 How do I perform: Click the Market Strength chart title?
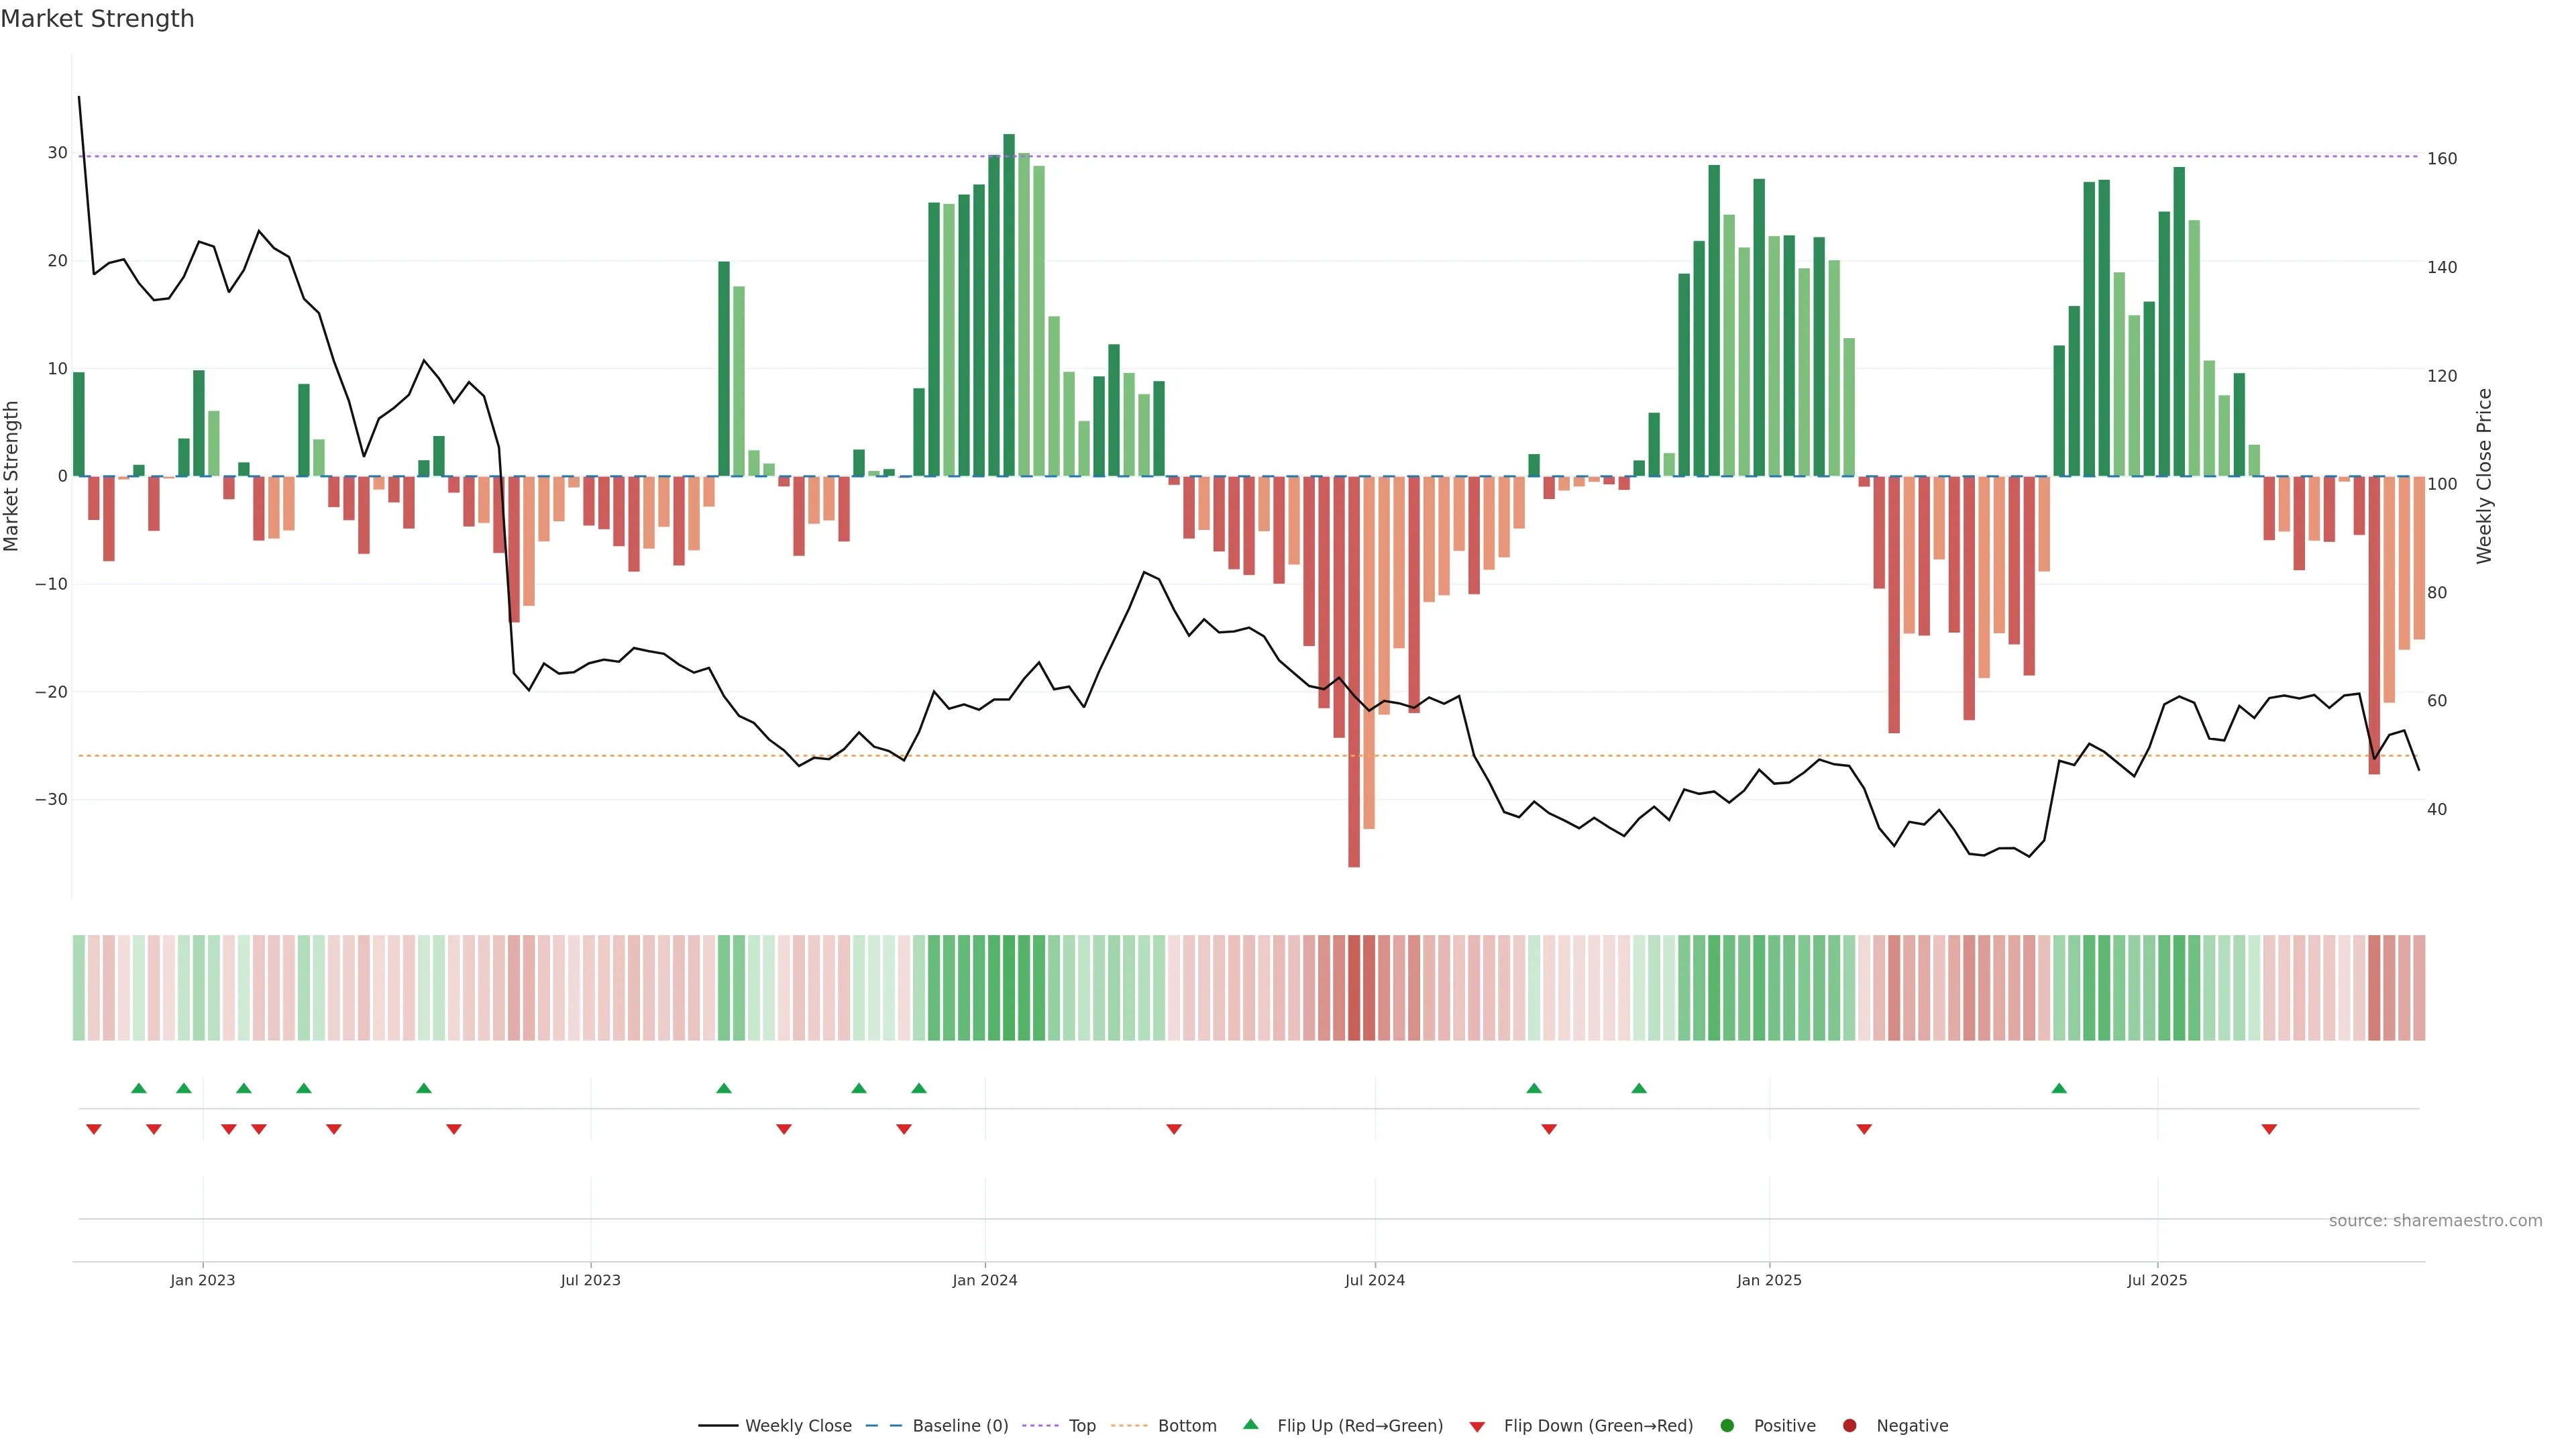97,19
